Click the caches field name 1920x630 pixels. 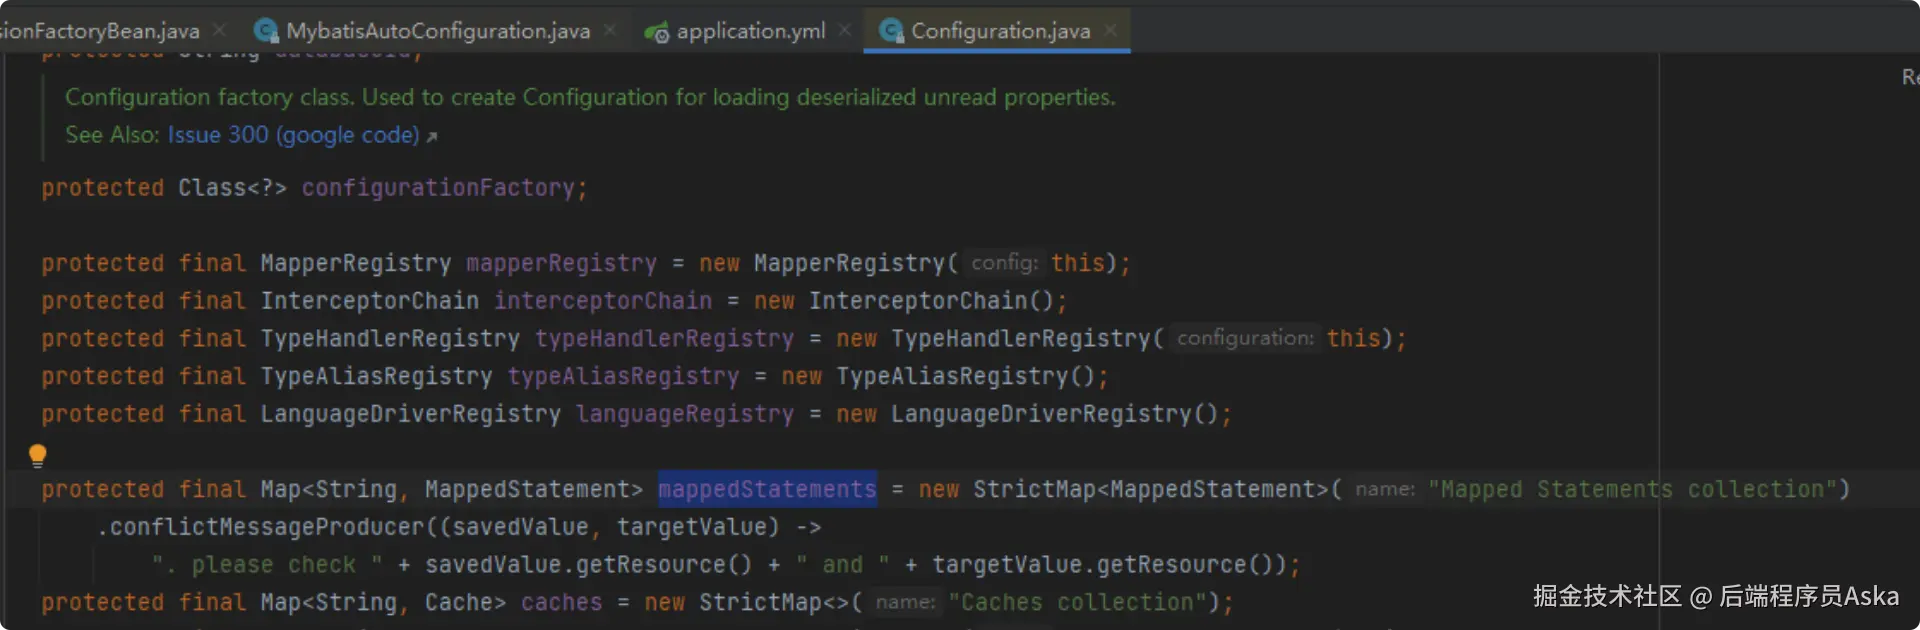point(562,603)
